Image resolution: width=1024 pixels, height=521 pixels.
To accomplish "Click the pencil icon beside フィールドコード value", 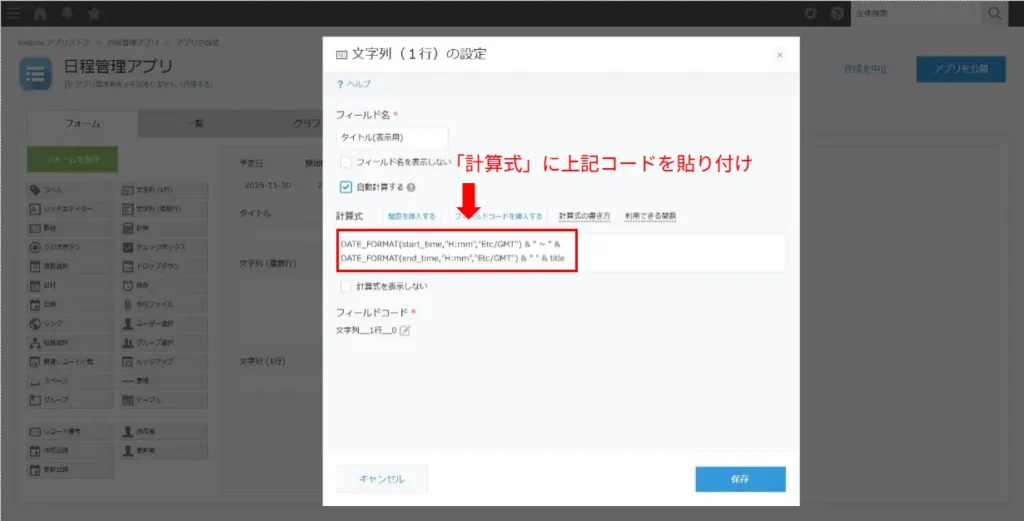I will pos(405,330).
